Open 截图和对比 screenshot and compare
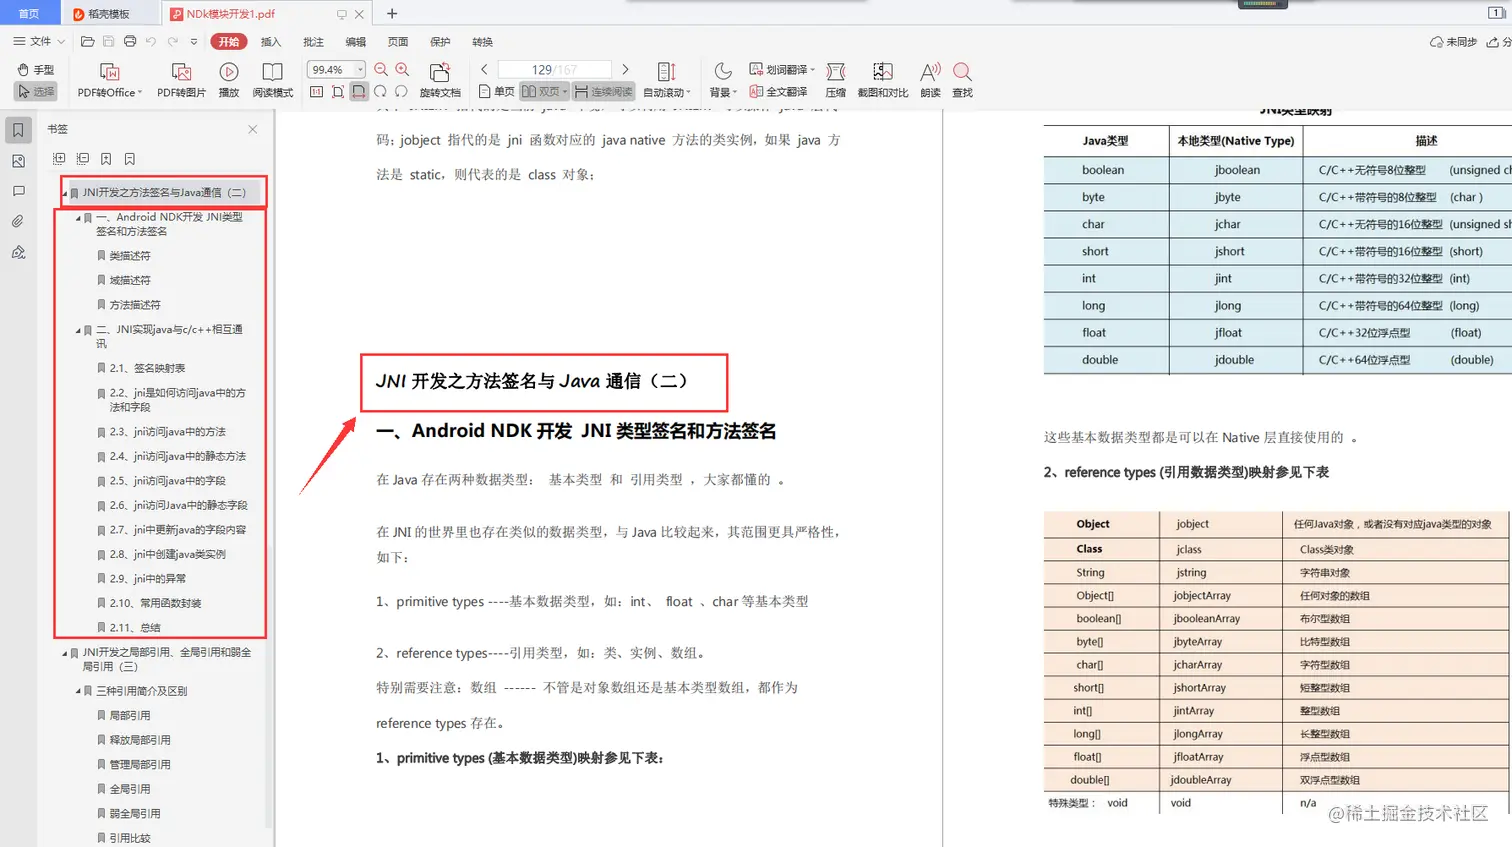The height and width of the screenshot is (847, 1512). pos(883,80)
